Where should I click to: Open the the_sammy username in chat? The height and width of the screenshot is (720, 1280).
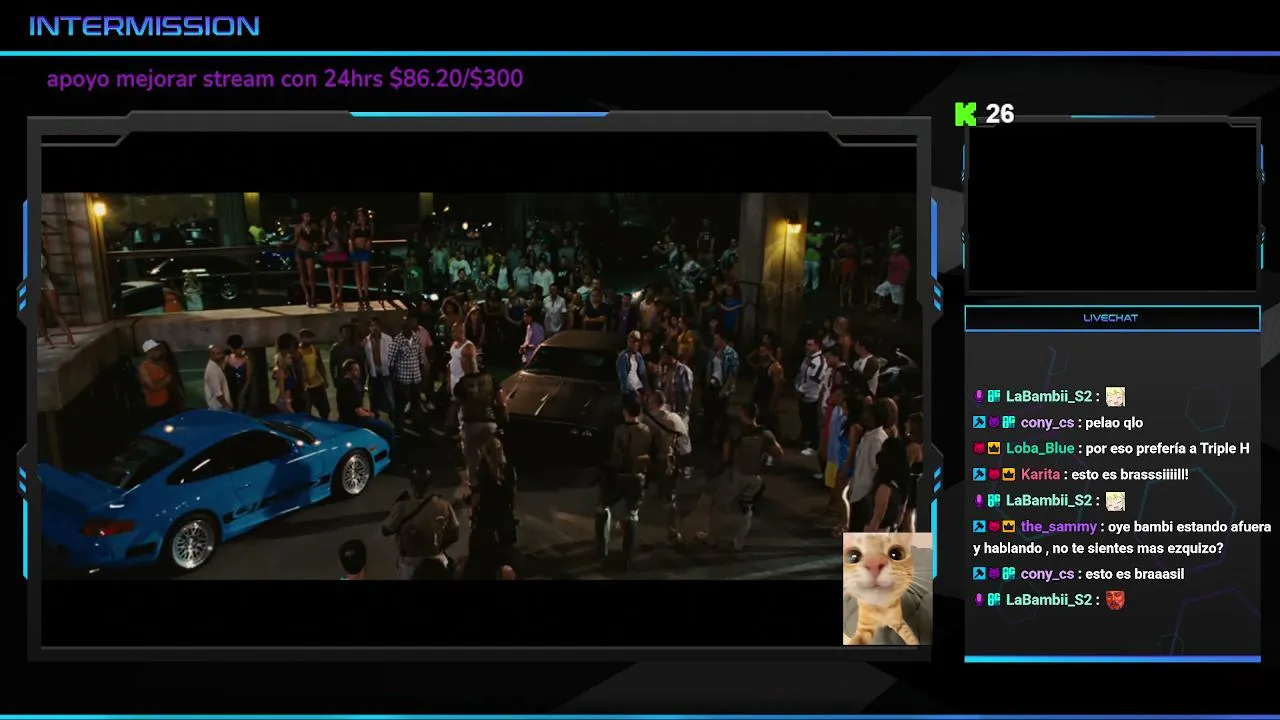[x=1059, y=527]
